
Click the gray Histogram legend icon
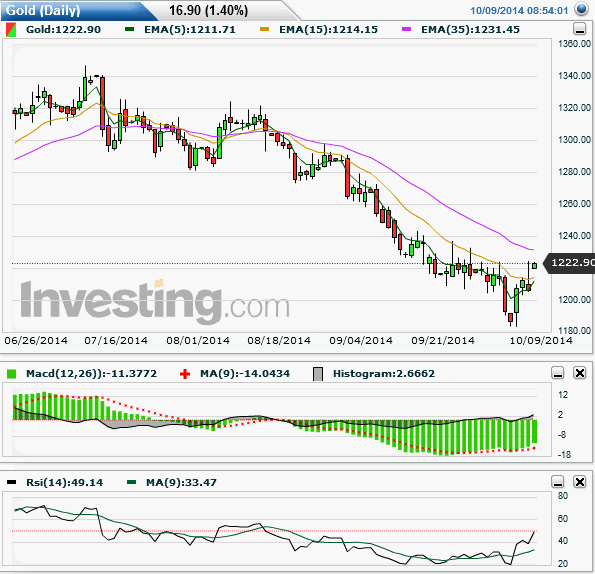(318, 374)
